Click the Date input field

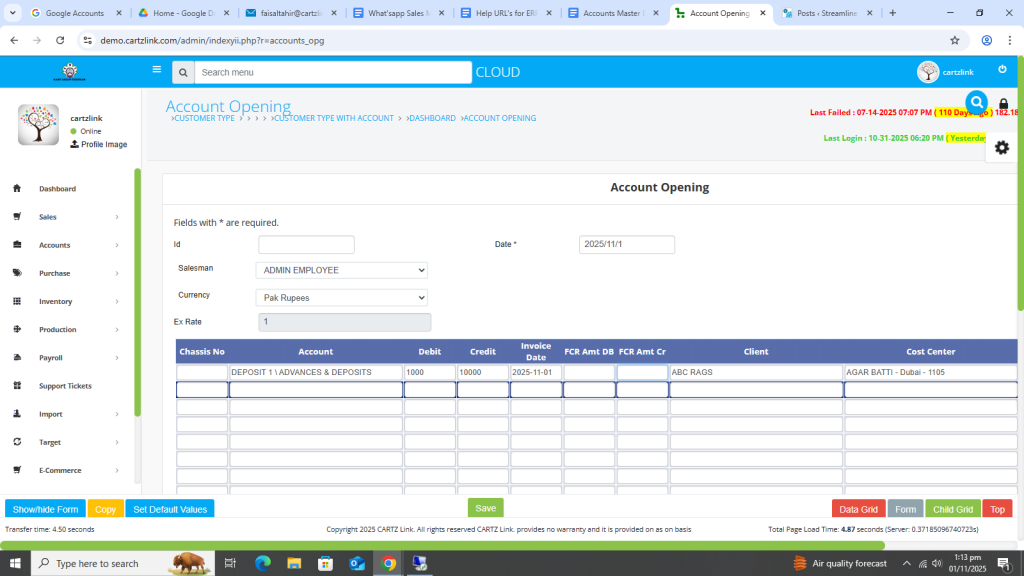pos(626,245)
